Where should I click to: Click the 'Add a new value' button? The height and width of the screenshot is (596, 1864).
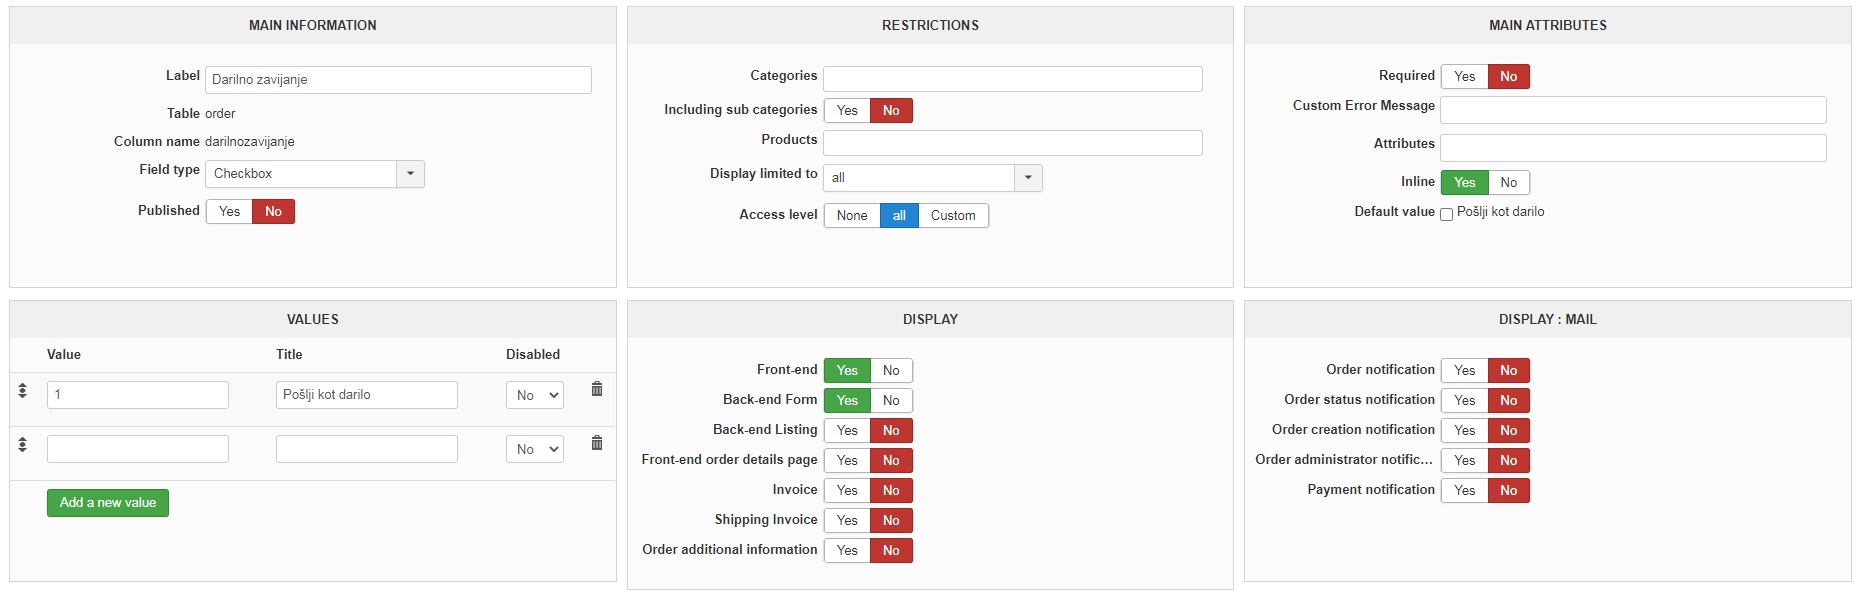(108, 503)
